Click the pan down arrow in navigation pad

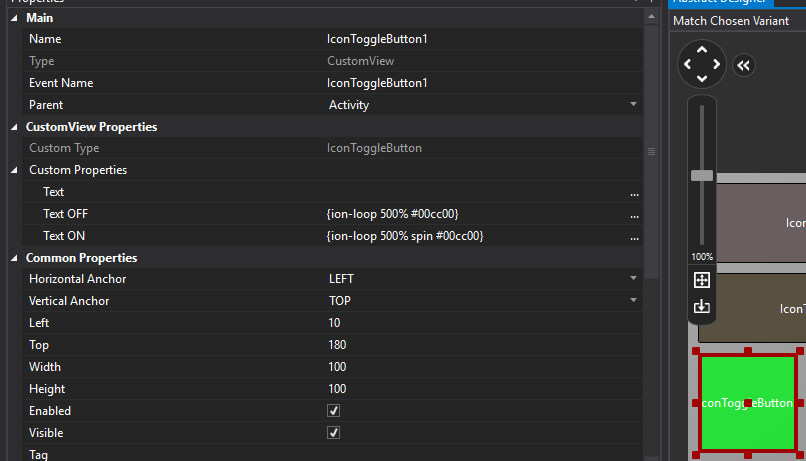click(x=702, y=80)
